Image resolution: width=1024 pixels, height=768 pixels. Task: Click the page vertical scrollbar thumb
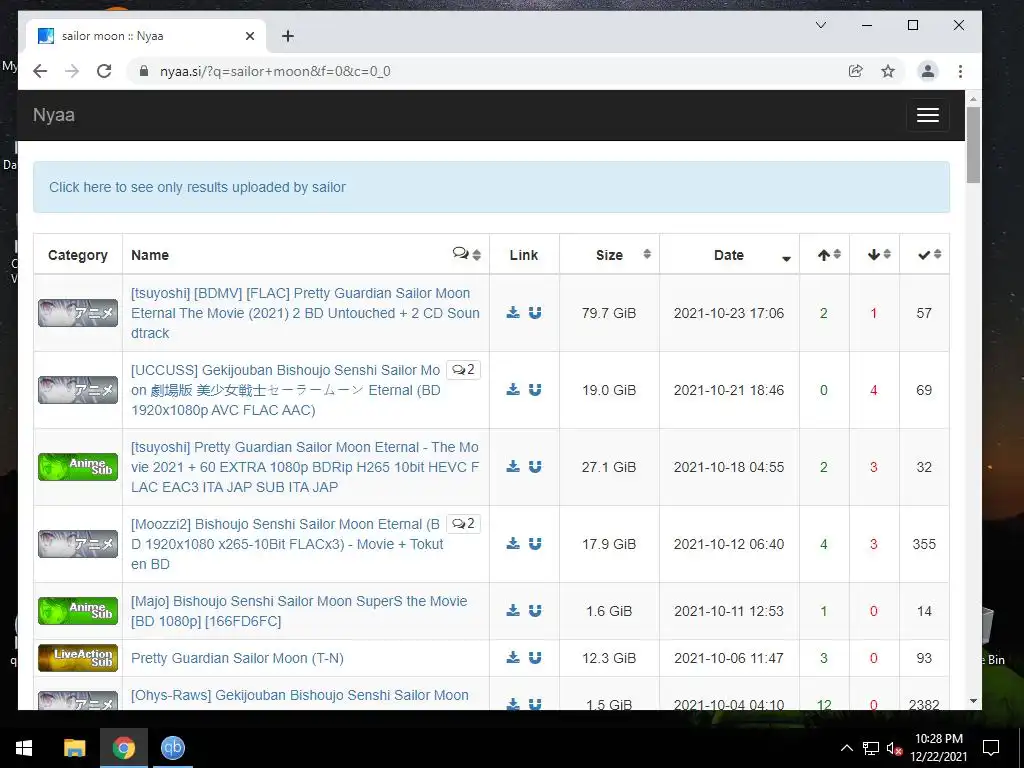tap(973, 145)
